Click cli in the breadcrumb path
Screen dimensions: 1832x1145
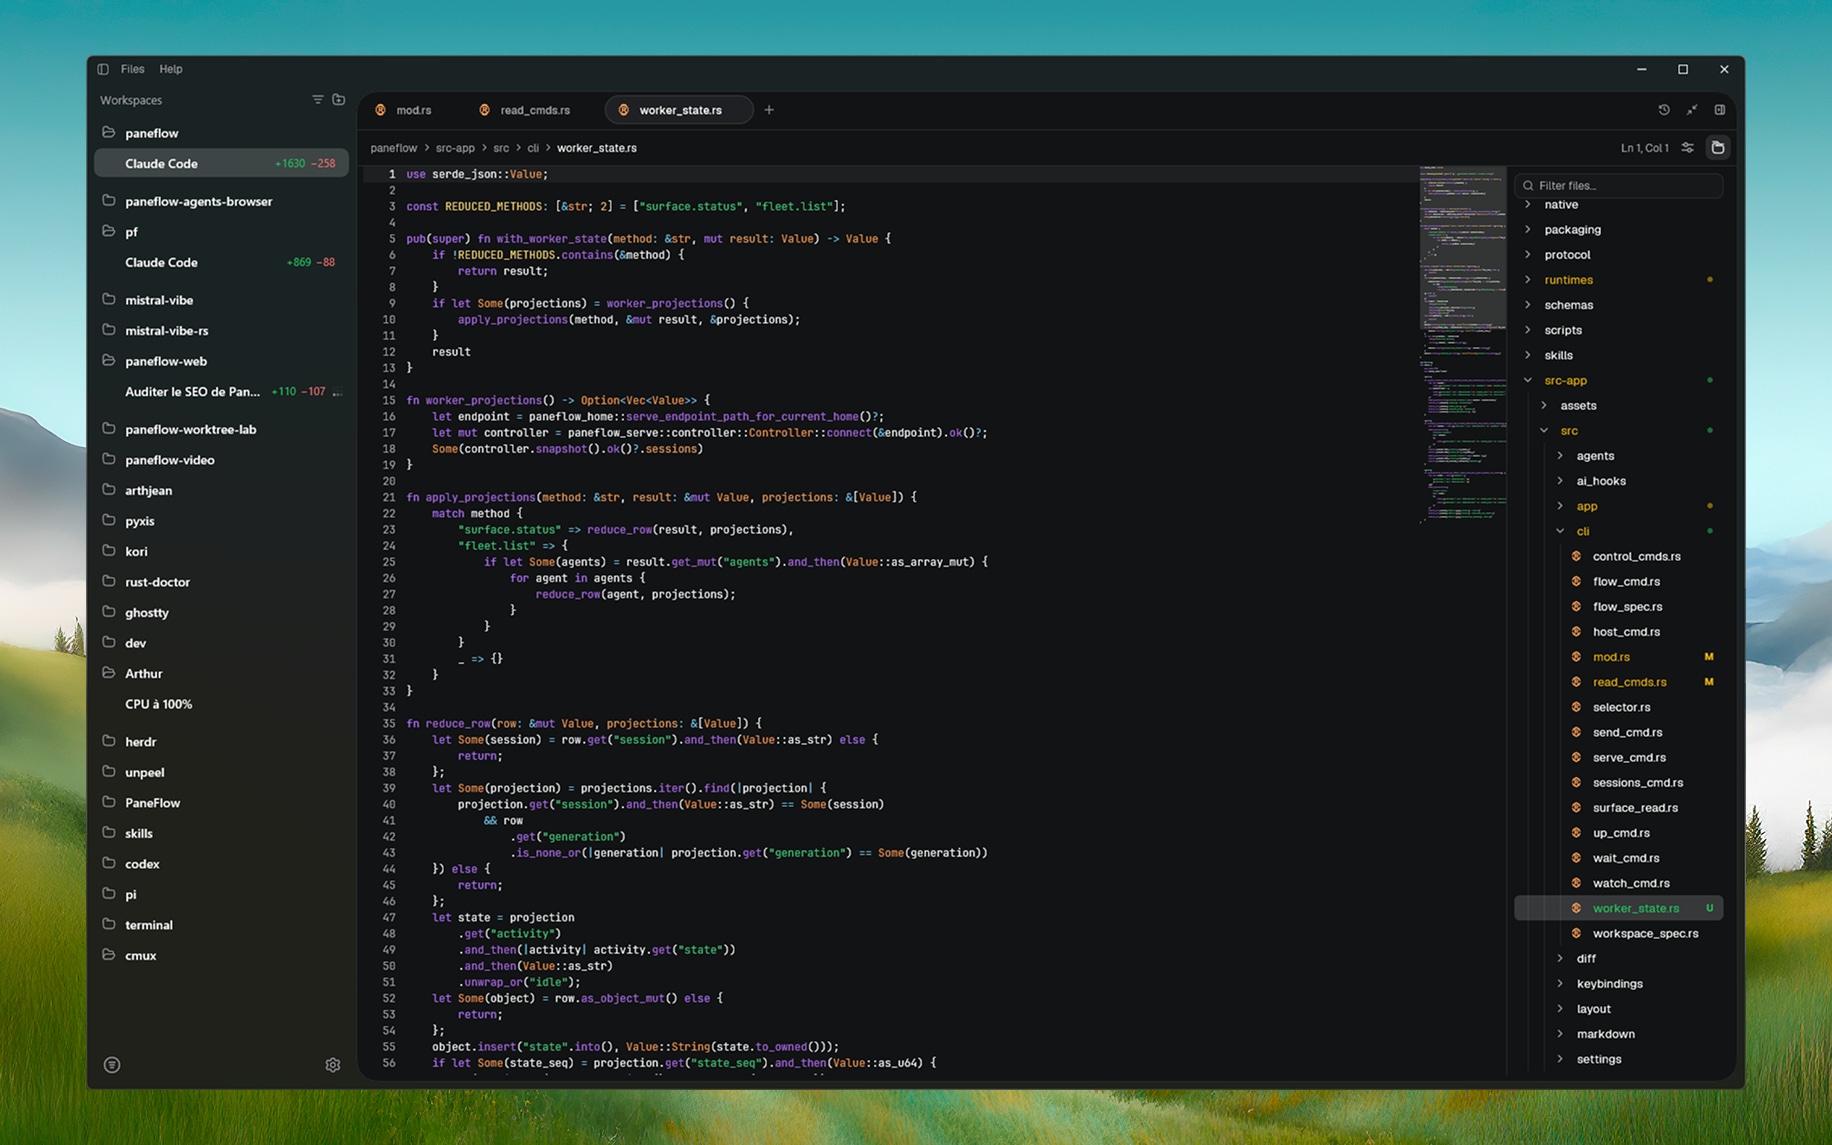point(533,148)
